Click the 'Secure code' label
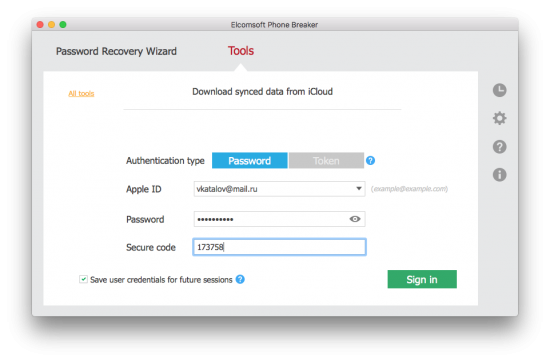The image size is (550, 362). coord(151,247)
